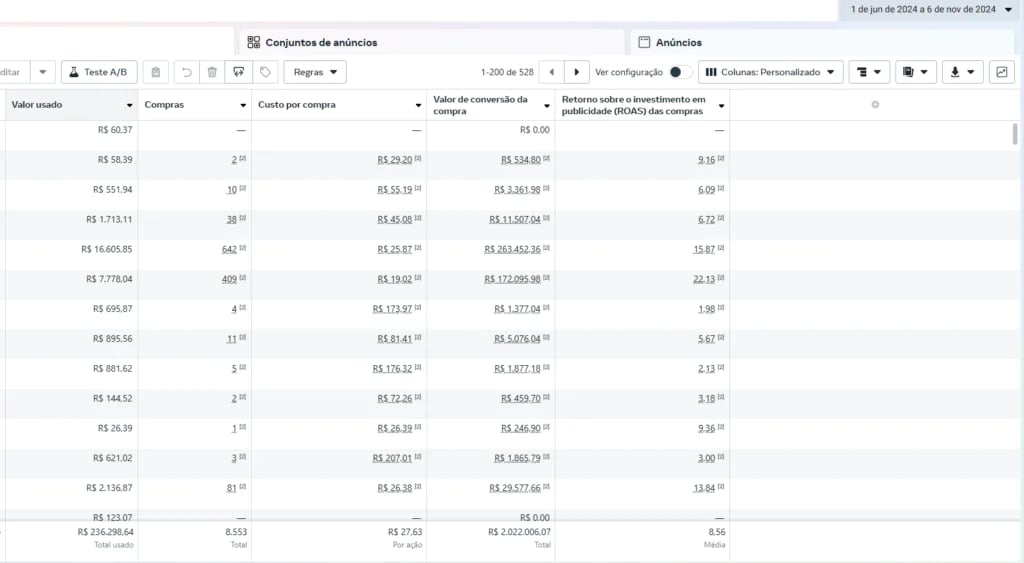
Task: Open the reports dropdown
Action: 916,72
